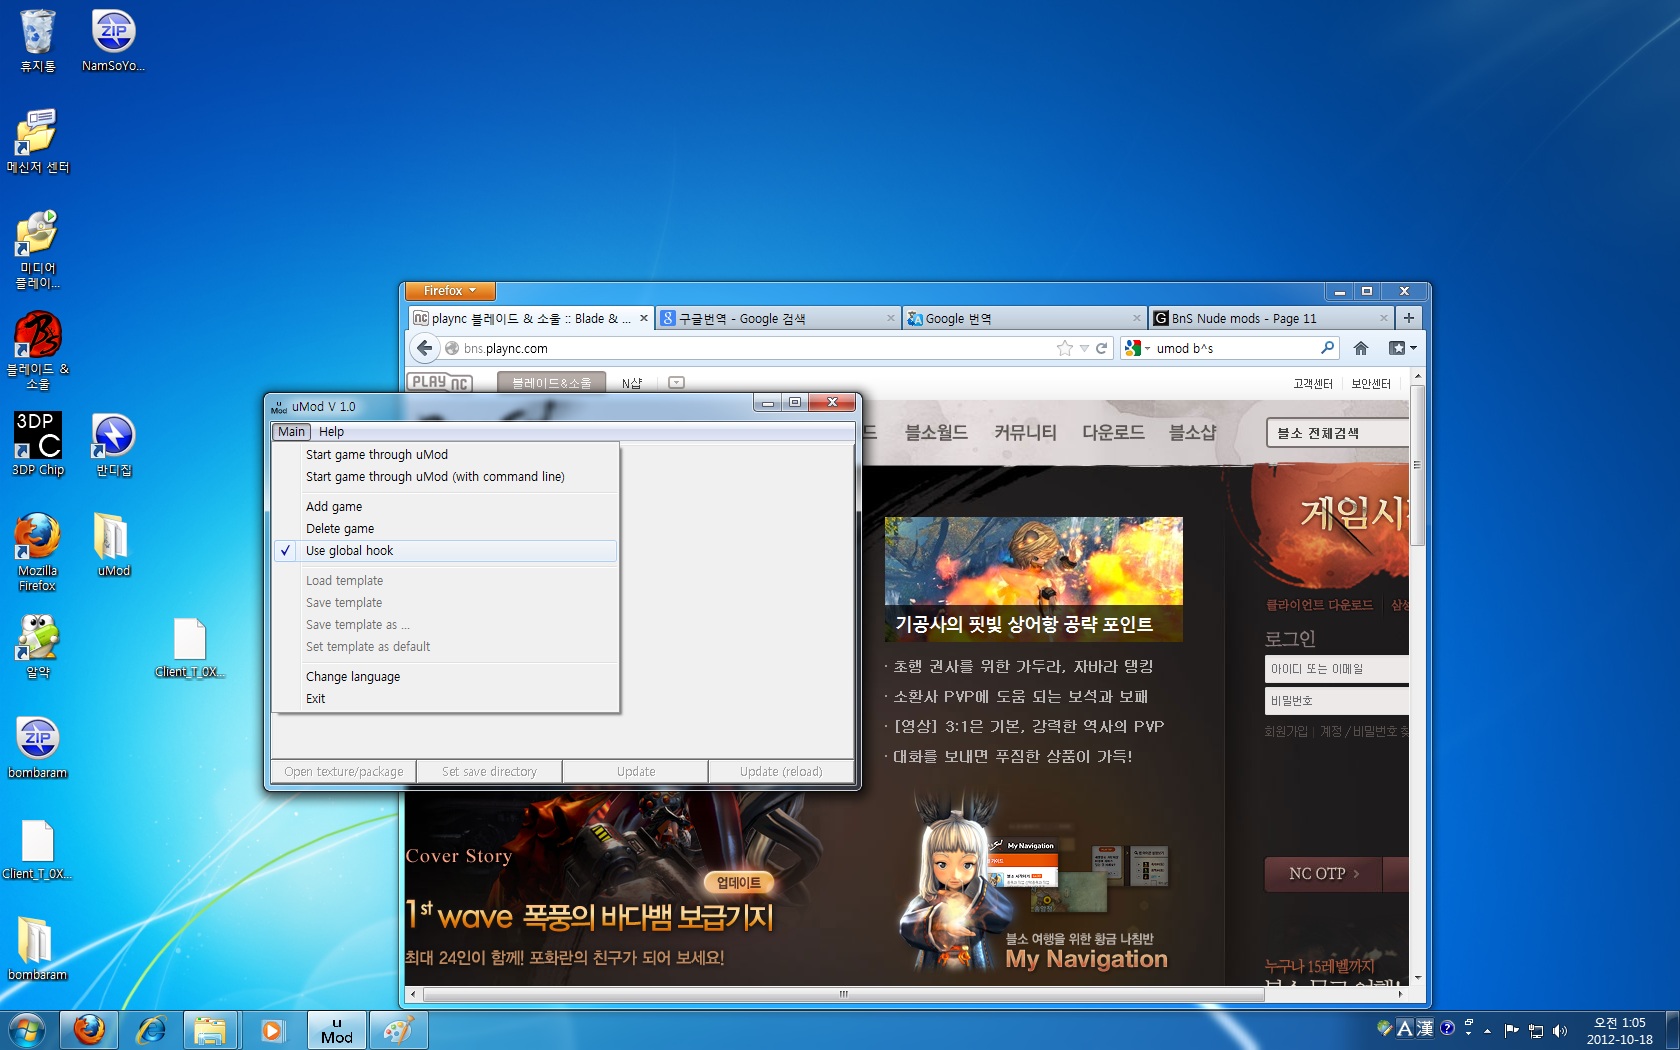Open the uMod folder on desktop
Image resolution: width=1680 pixels, height=1050 pixels.
click(113, 545)
